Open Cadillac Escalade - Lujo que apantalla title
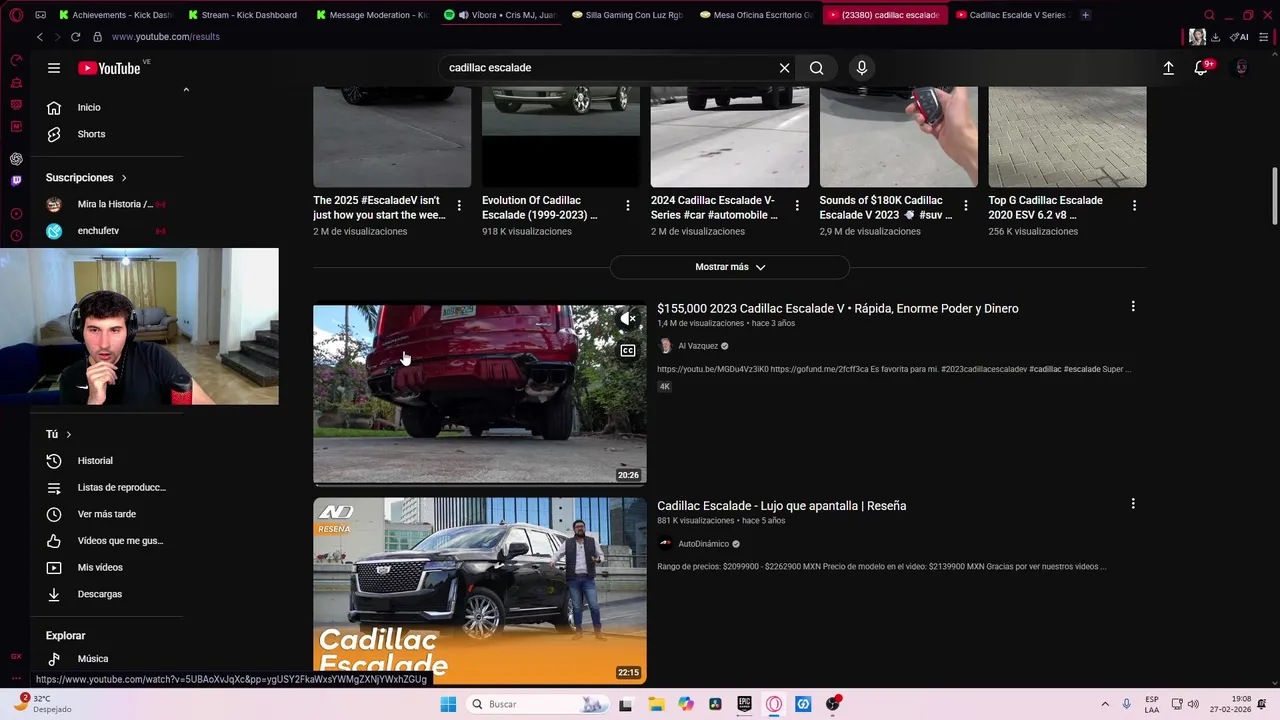Viewport: 1280px width, 720px height. 782,506
